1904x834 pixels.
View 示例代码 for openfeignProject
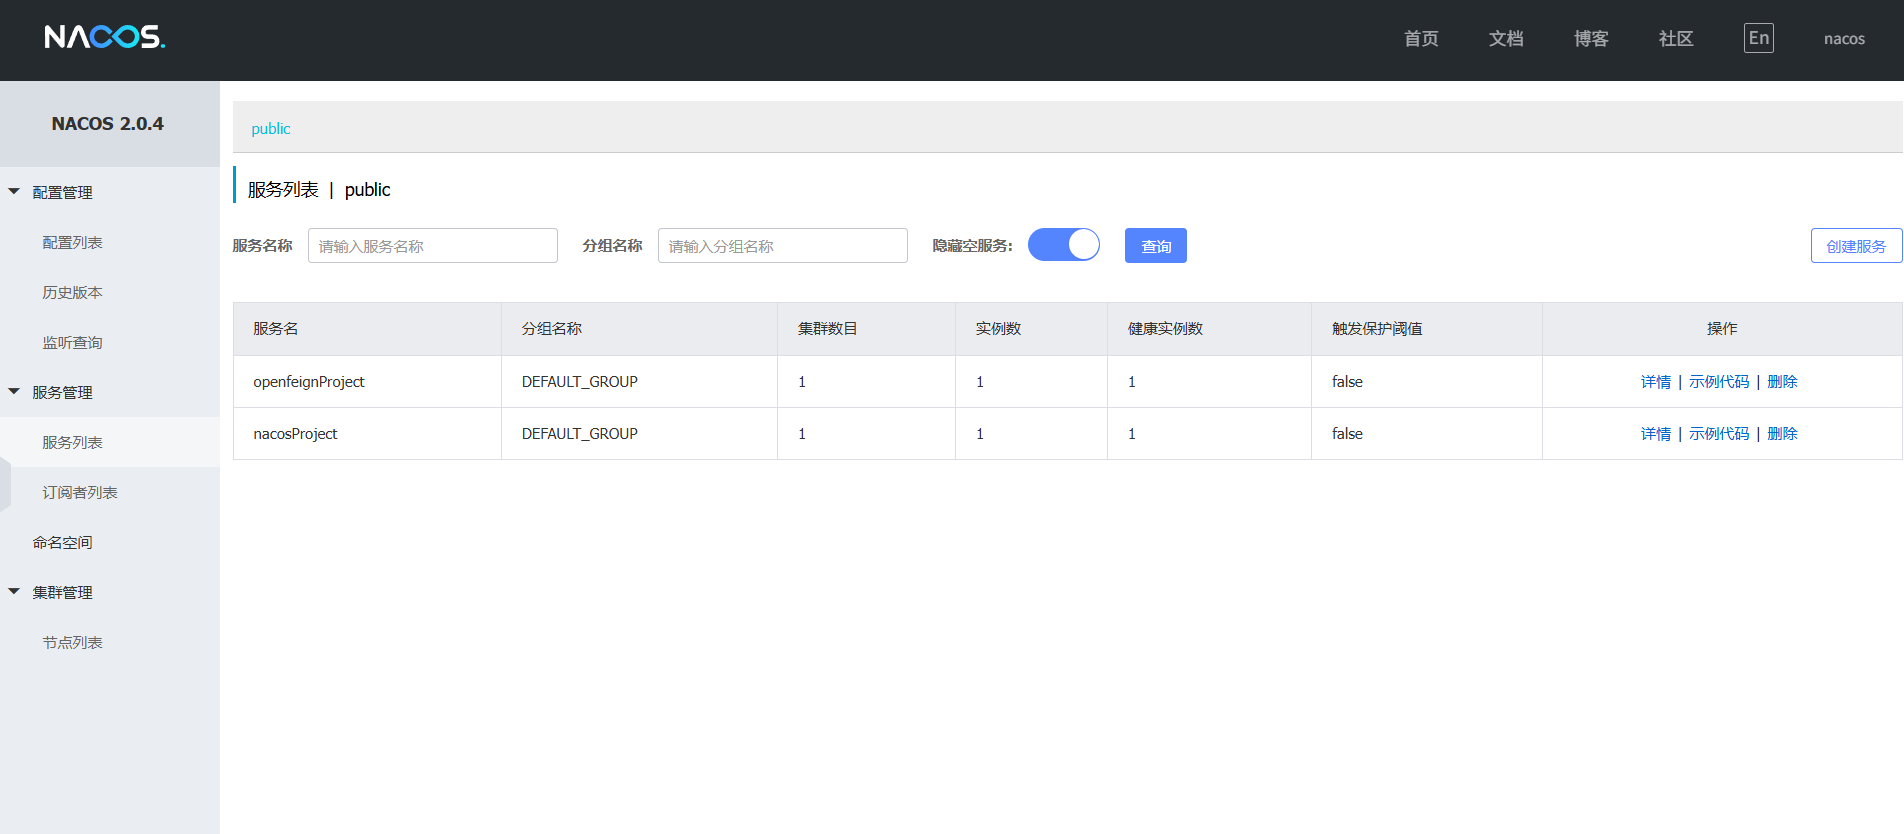tap(1719, 382)
